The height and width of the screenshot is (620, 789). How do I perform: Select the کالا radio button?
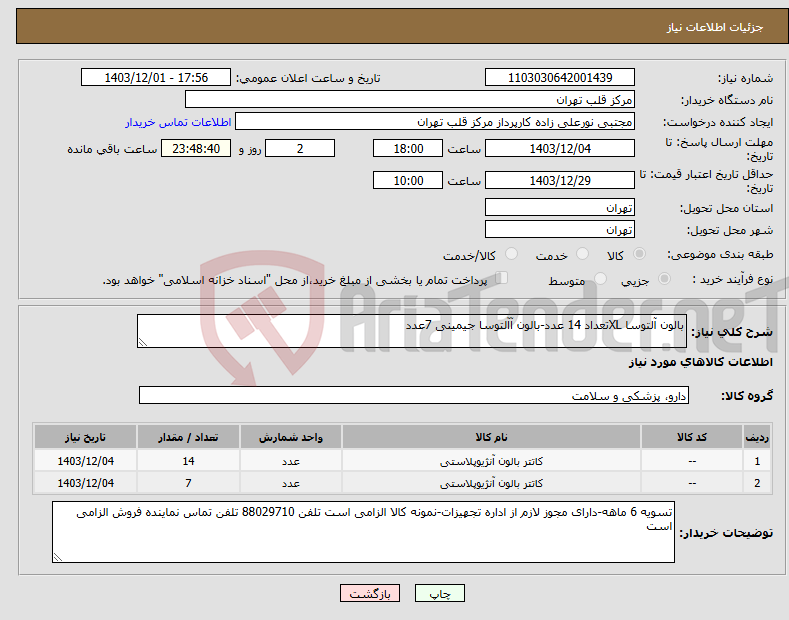(639, 254)
